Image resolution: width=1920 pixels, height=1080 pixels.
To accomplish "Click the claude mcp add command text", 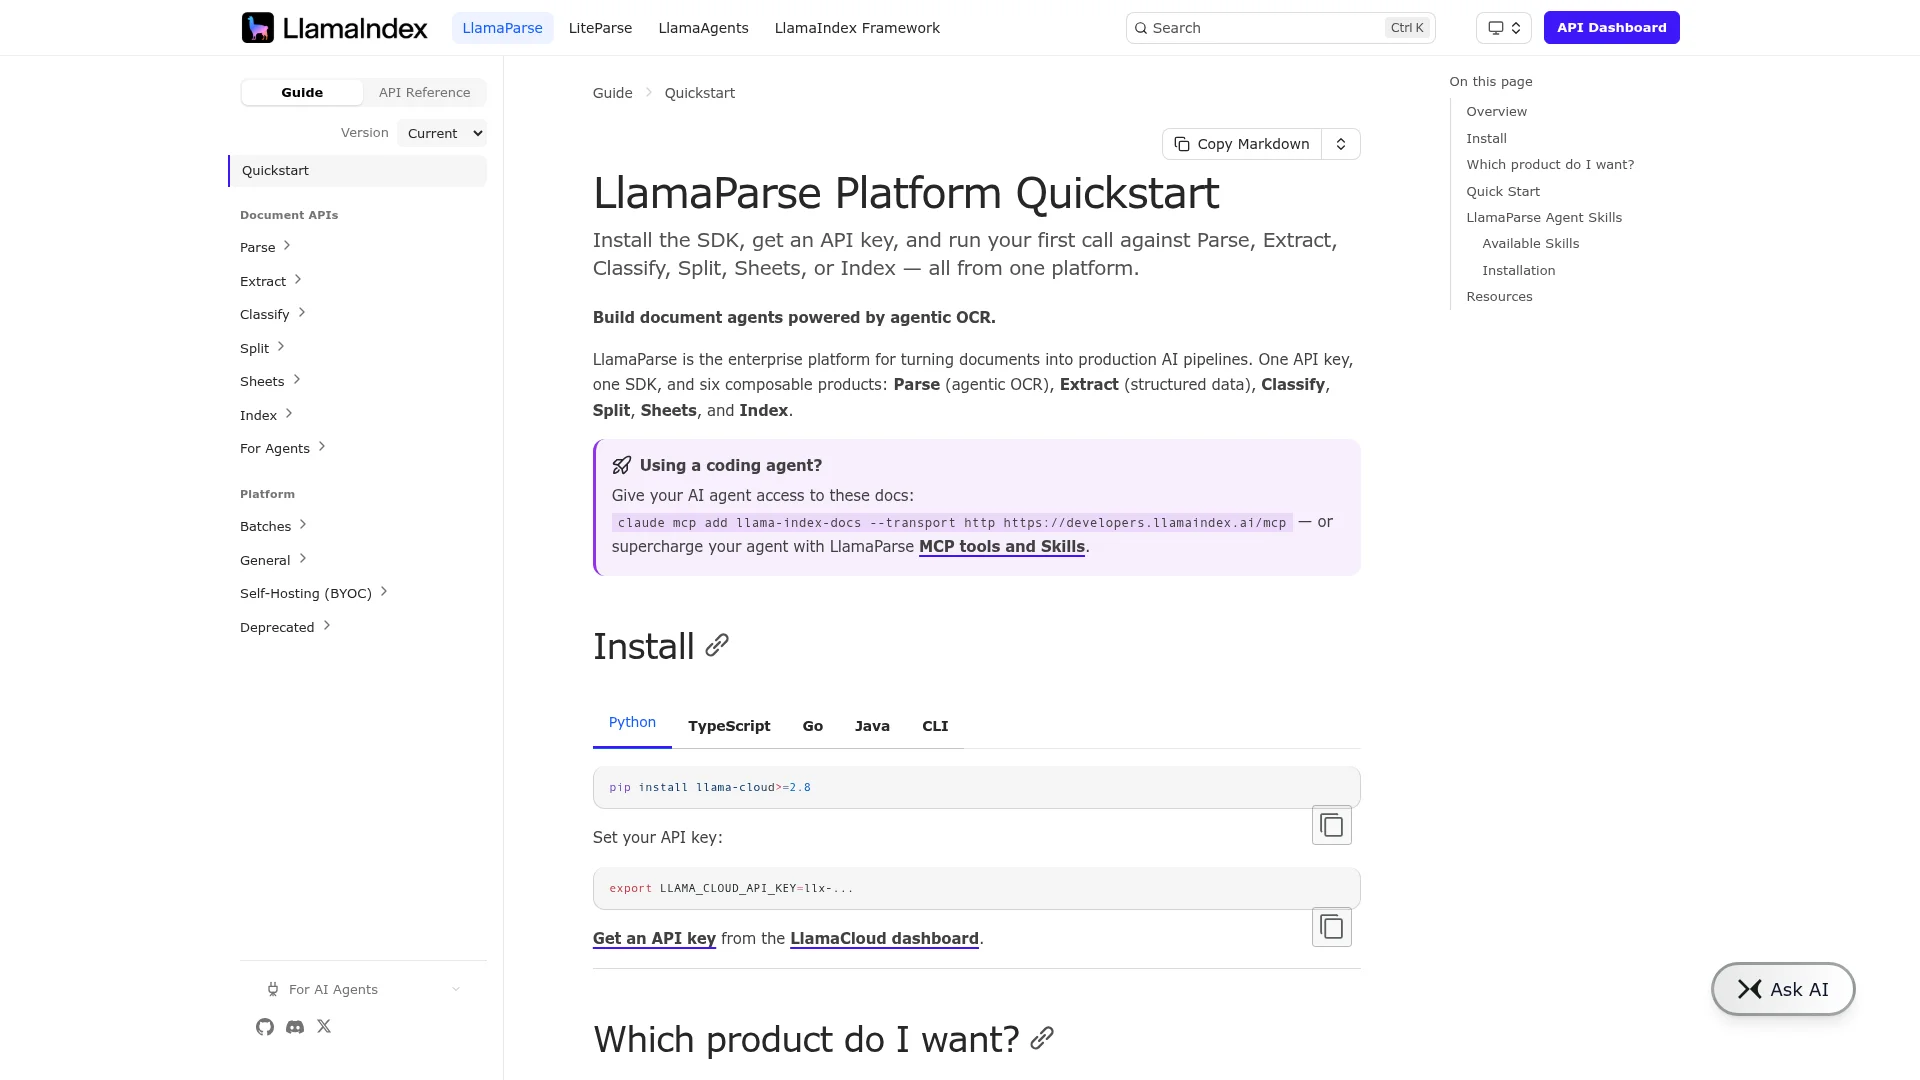I will (x=952, y=523).
